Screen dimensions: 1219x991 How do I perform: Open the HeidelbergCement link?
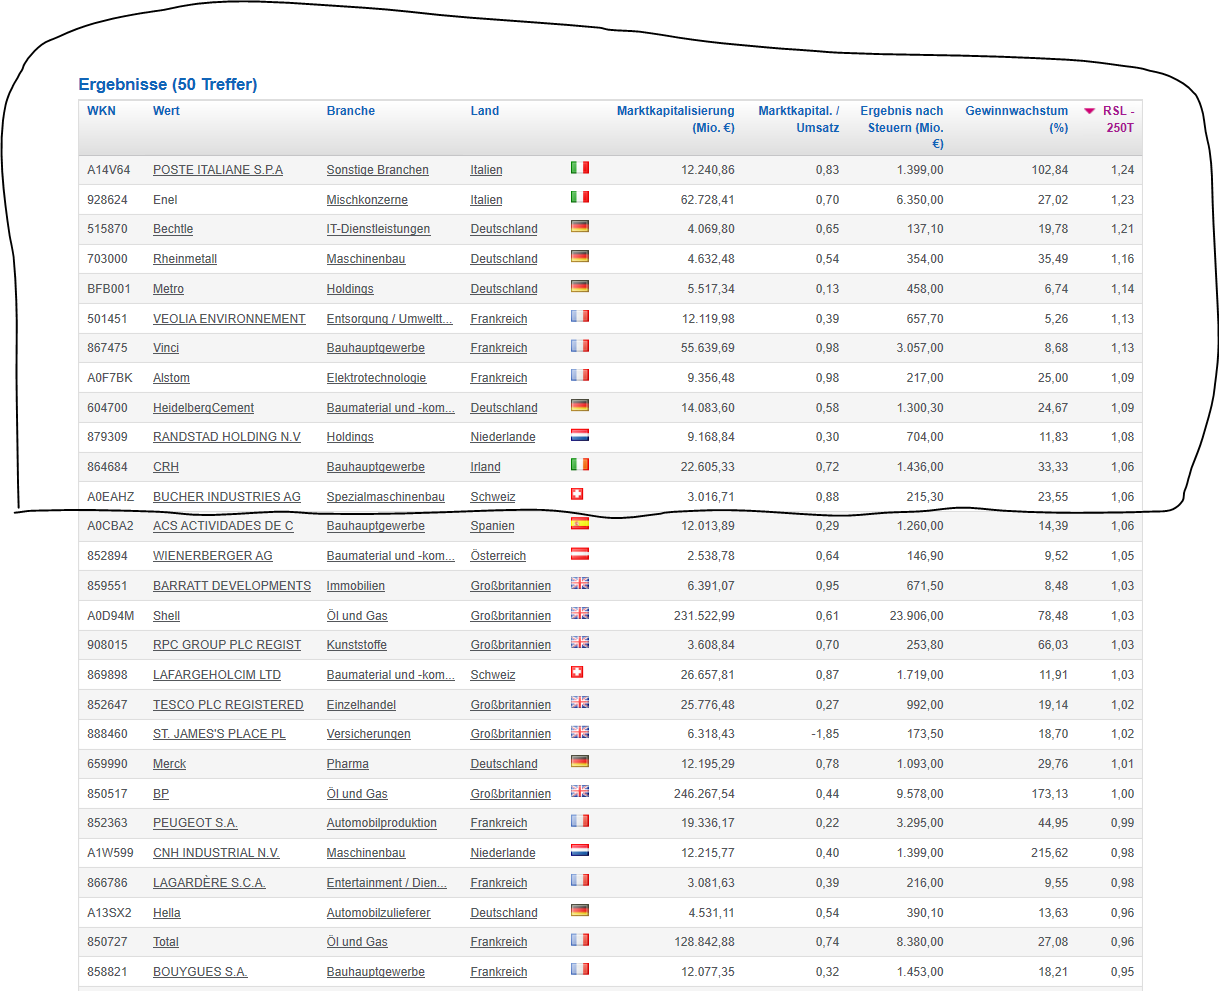click(x=203, y=408)
